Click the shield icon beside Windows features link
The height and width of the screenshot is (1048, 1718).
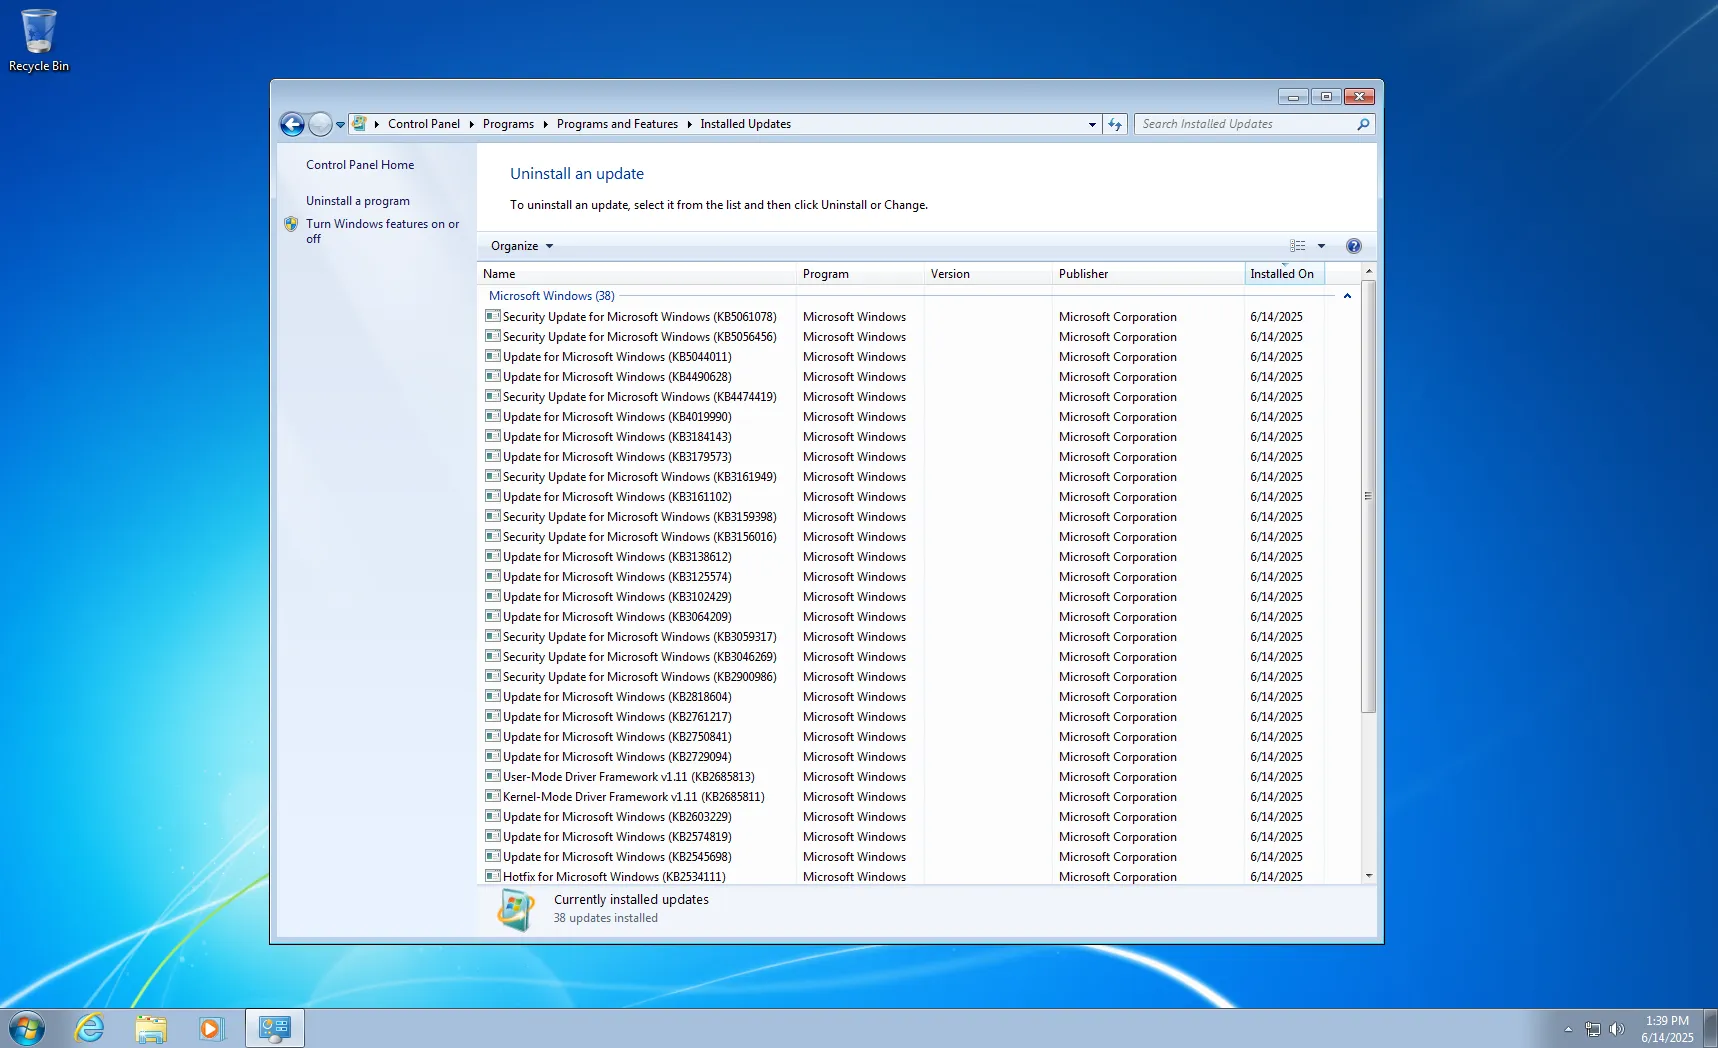tap(291, 224)
